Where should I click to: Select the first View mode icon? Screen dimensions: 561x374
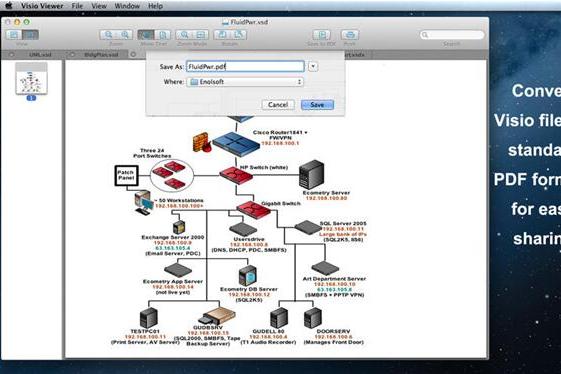14,35
